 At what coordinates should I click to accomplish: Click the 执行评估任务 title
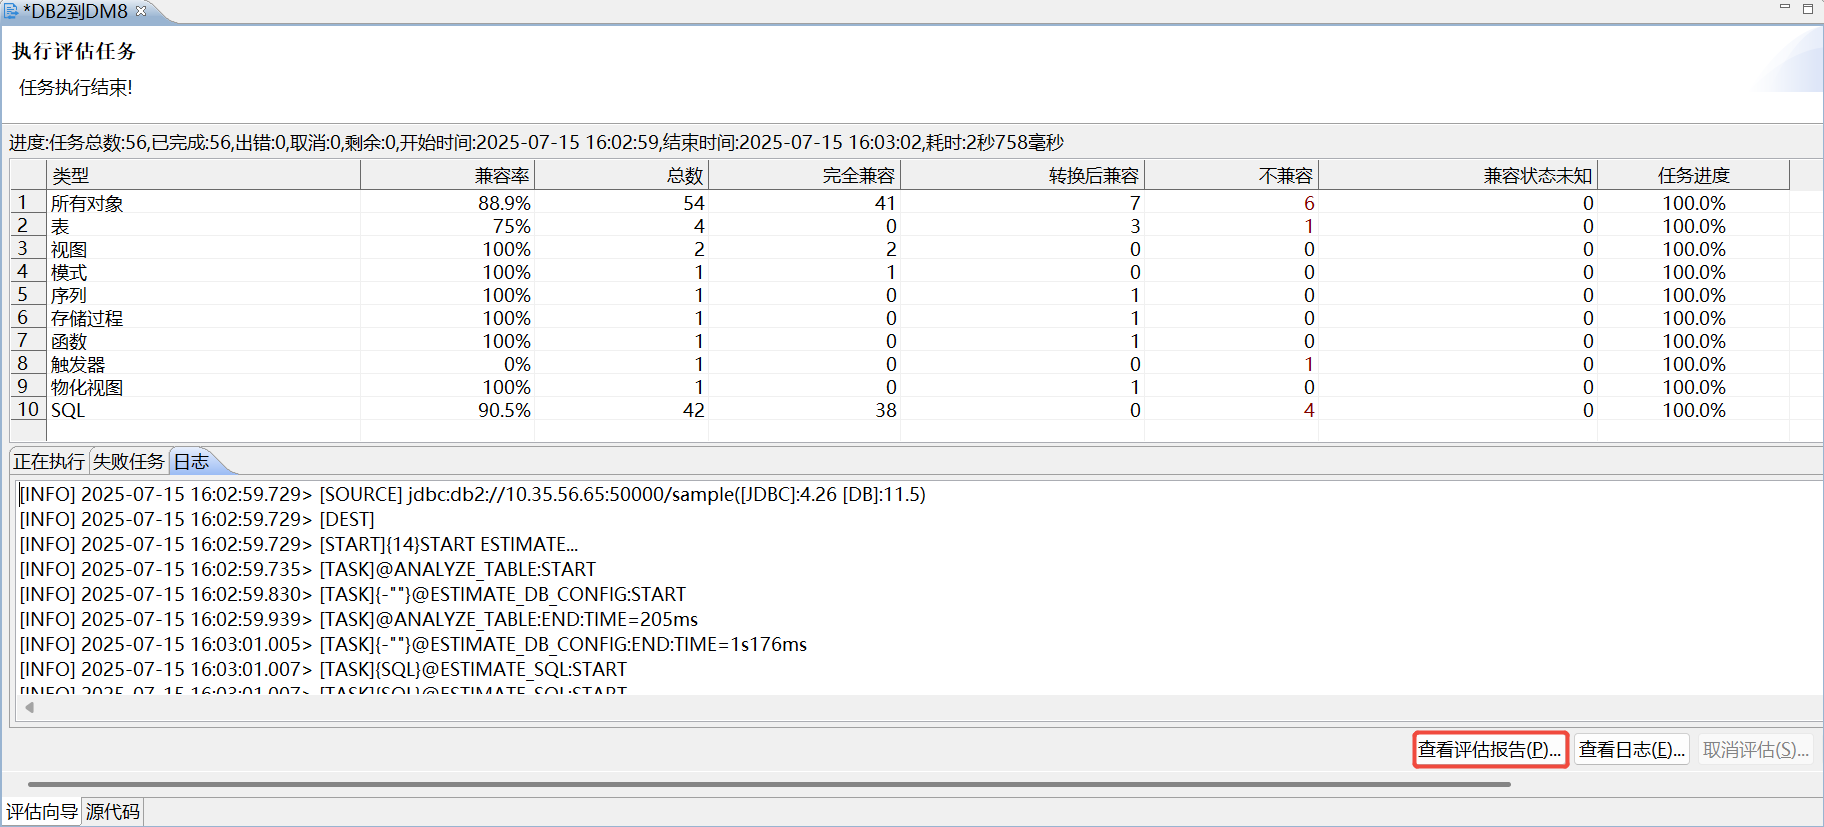(x=74, y=51)
